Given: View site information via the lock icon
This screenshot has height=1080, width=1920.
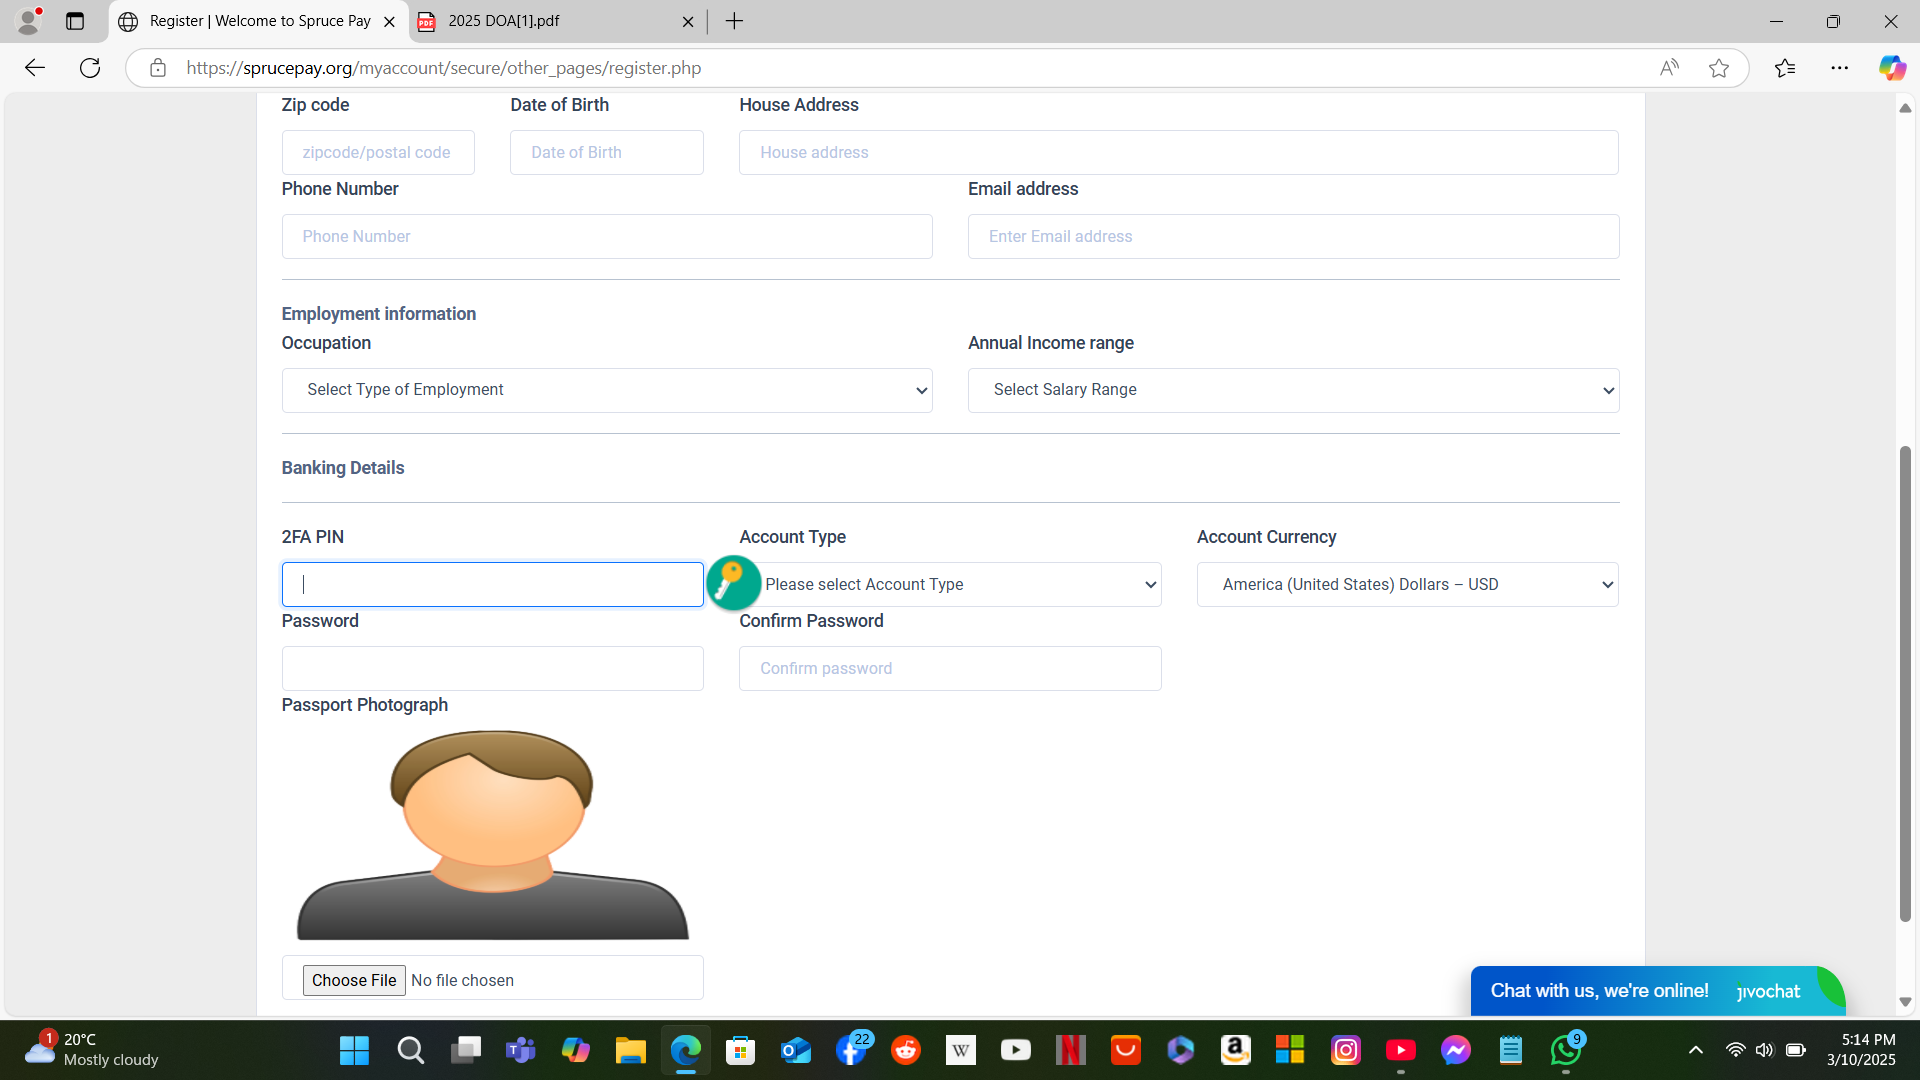Looking at the screenshot, I should [x=158, y=68].
